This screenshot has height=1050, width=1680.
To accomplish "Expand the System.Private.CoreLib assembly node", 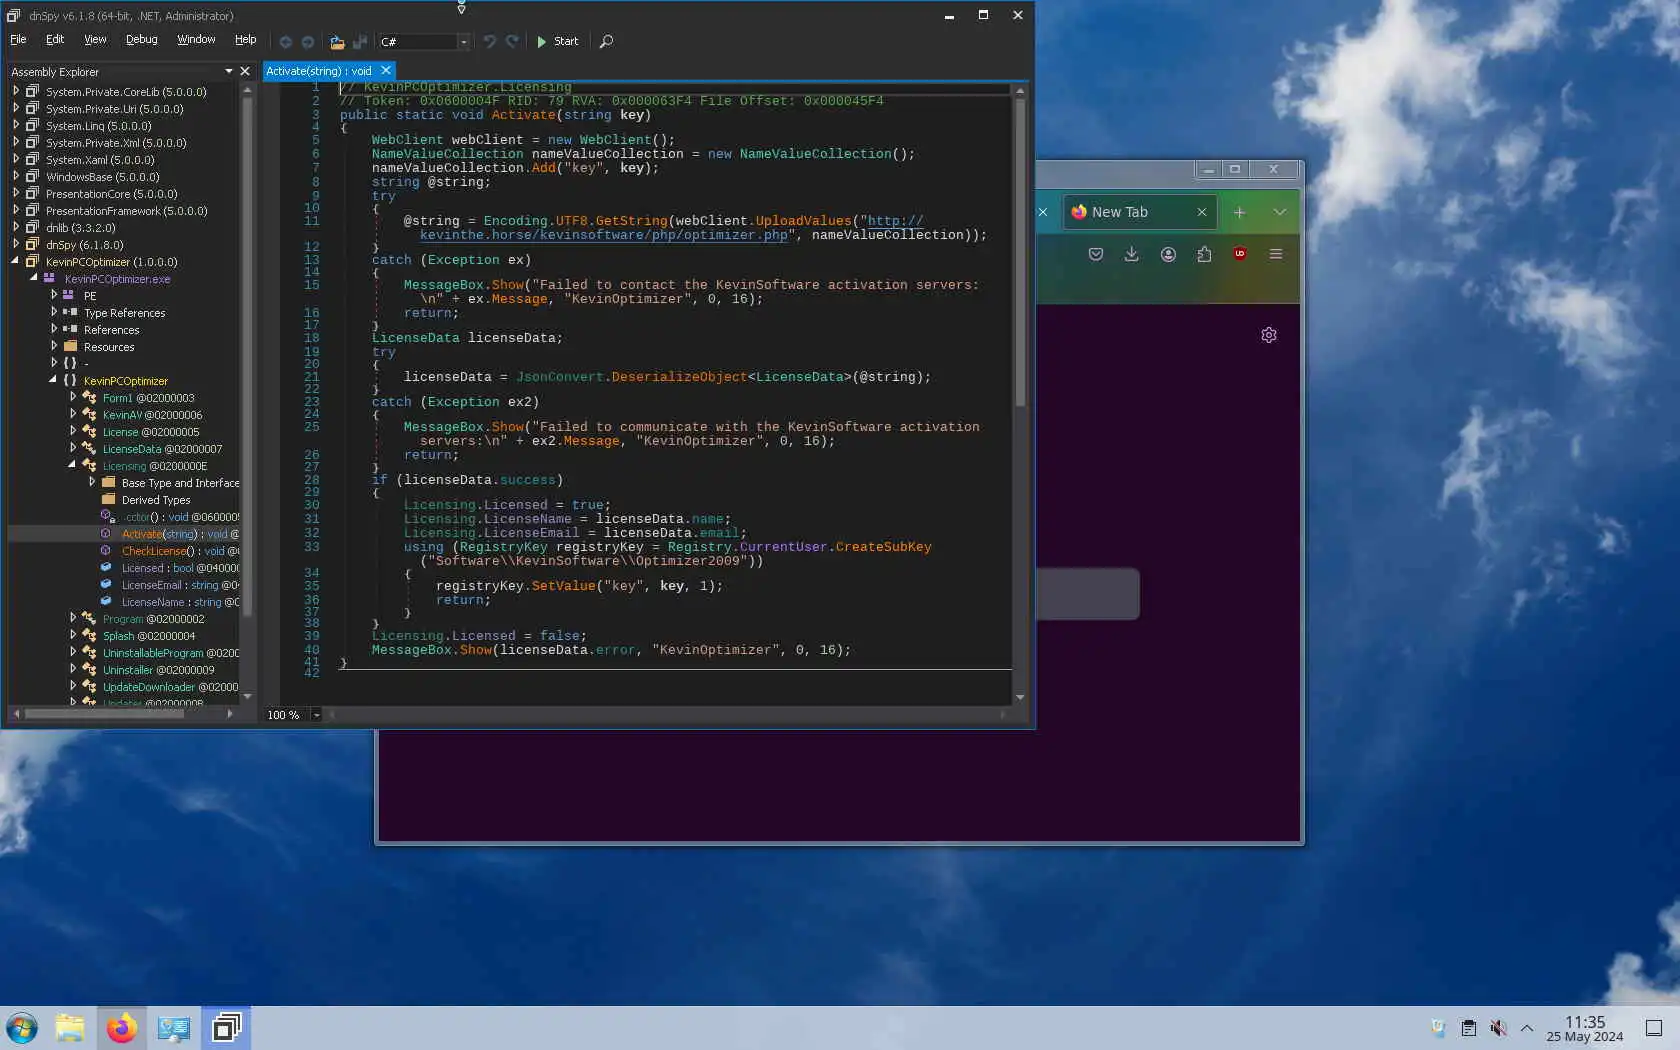I will pos(16,92).
